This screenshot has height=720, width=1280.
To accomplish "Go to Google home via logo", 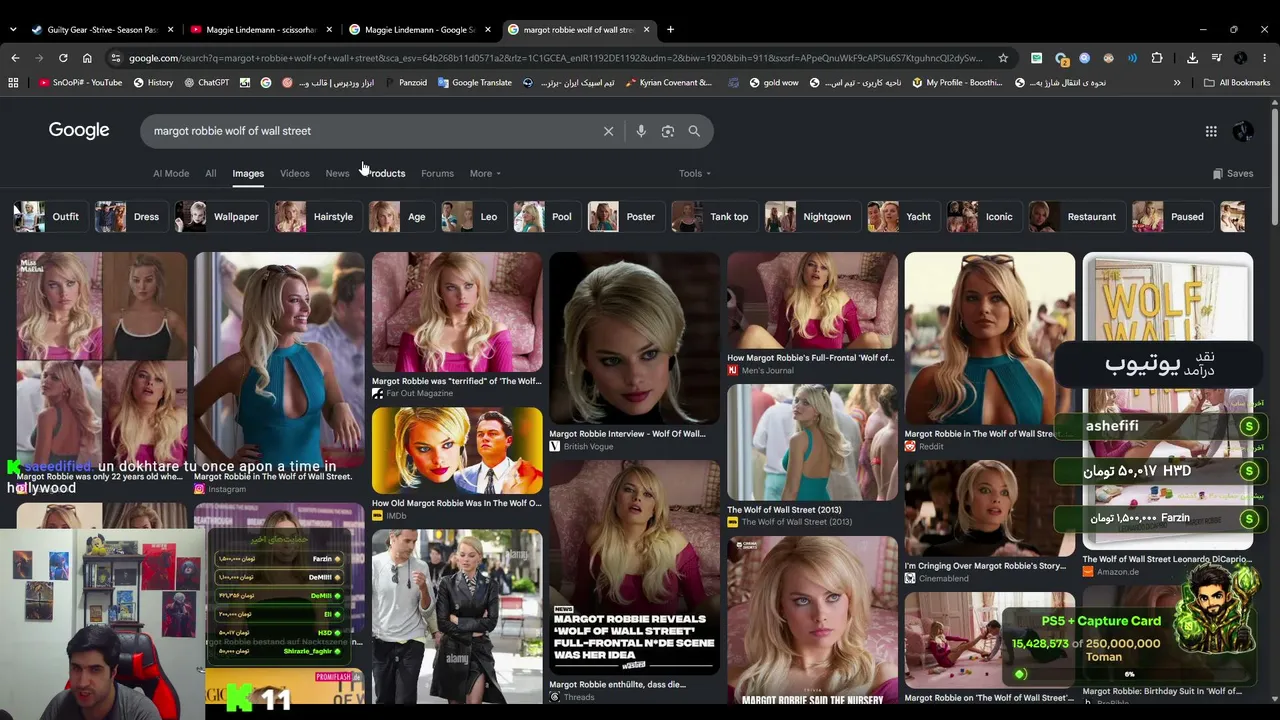I will tap(79, 131).
